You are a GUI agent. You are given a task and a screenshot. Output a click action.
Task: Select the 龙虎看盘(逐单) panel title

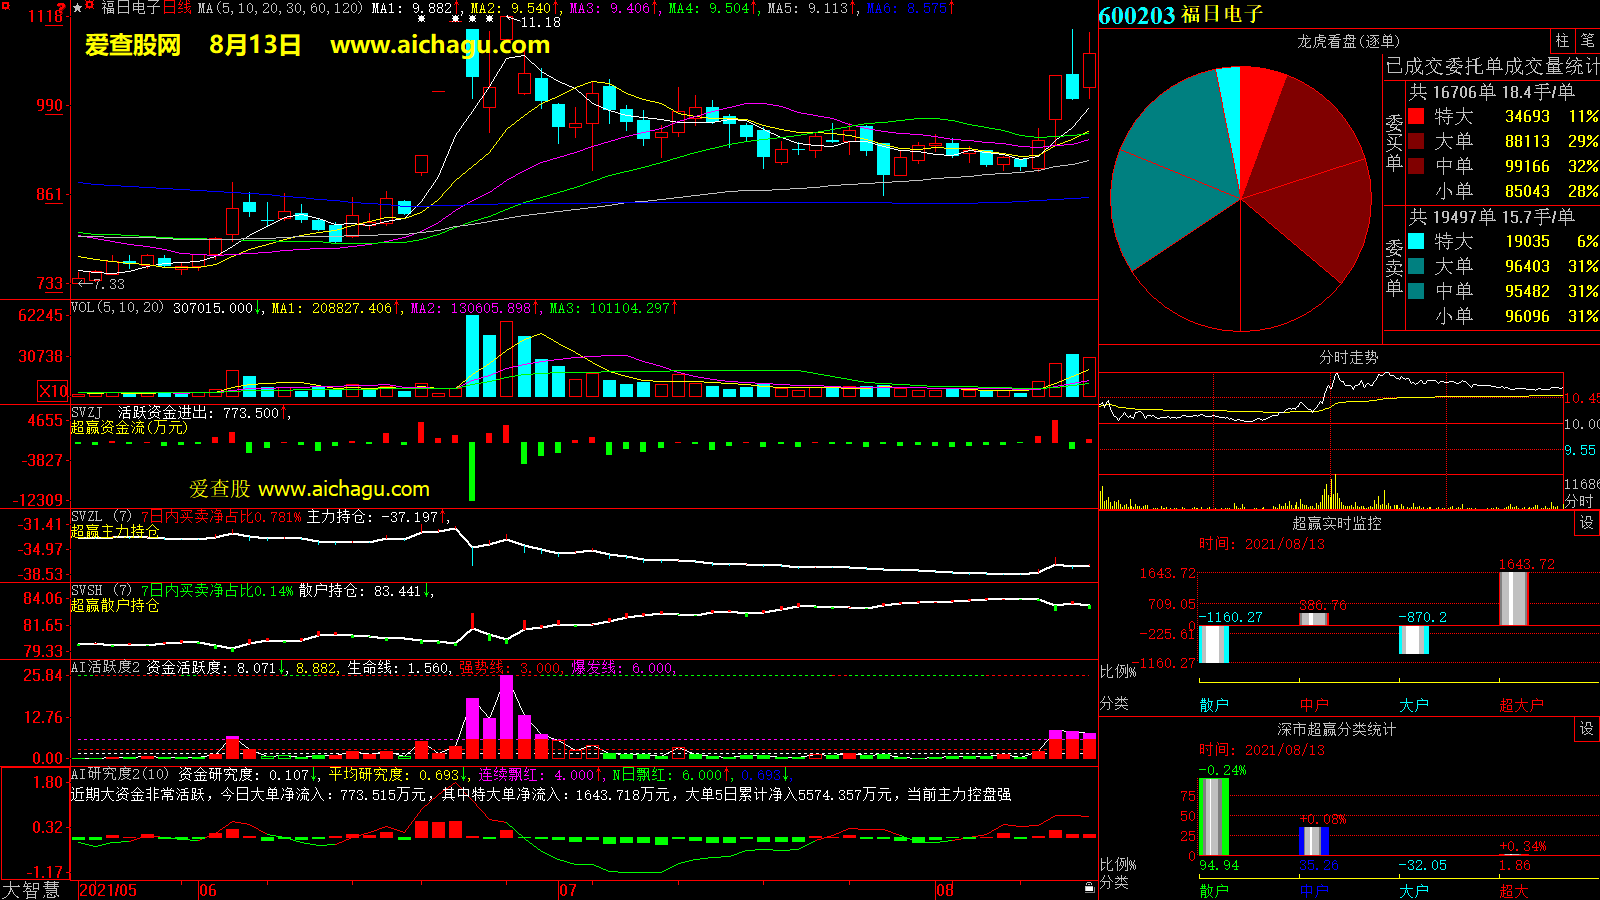[1348, 41]
